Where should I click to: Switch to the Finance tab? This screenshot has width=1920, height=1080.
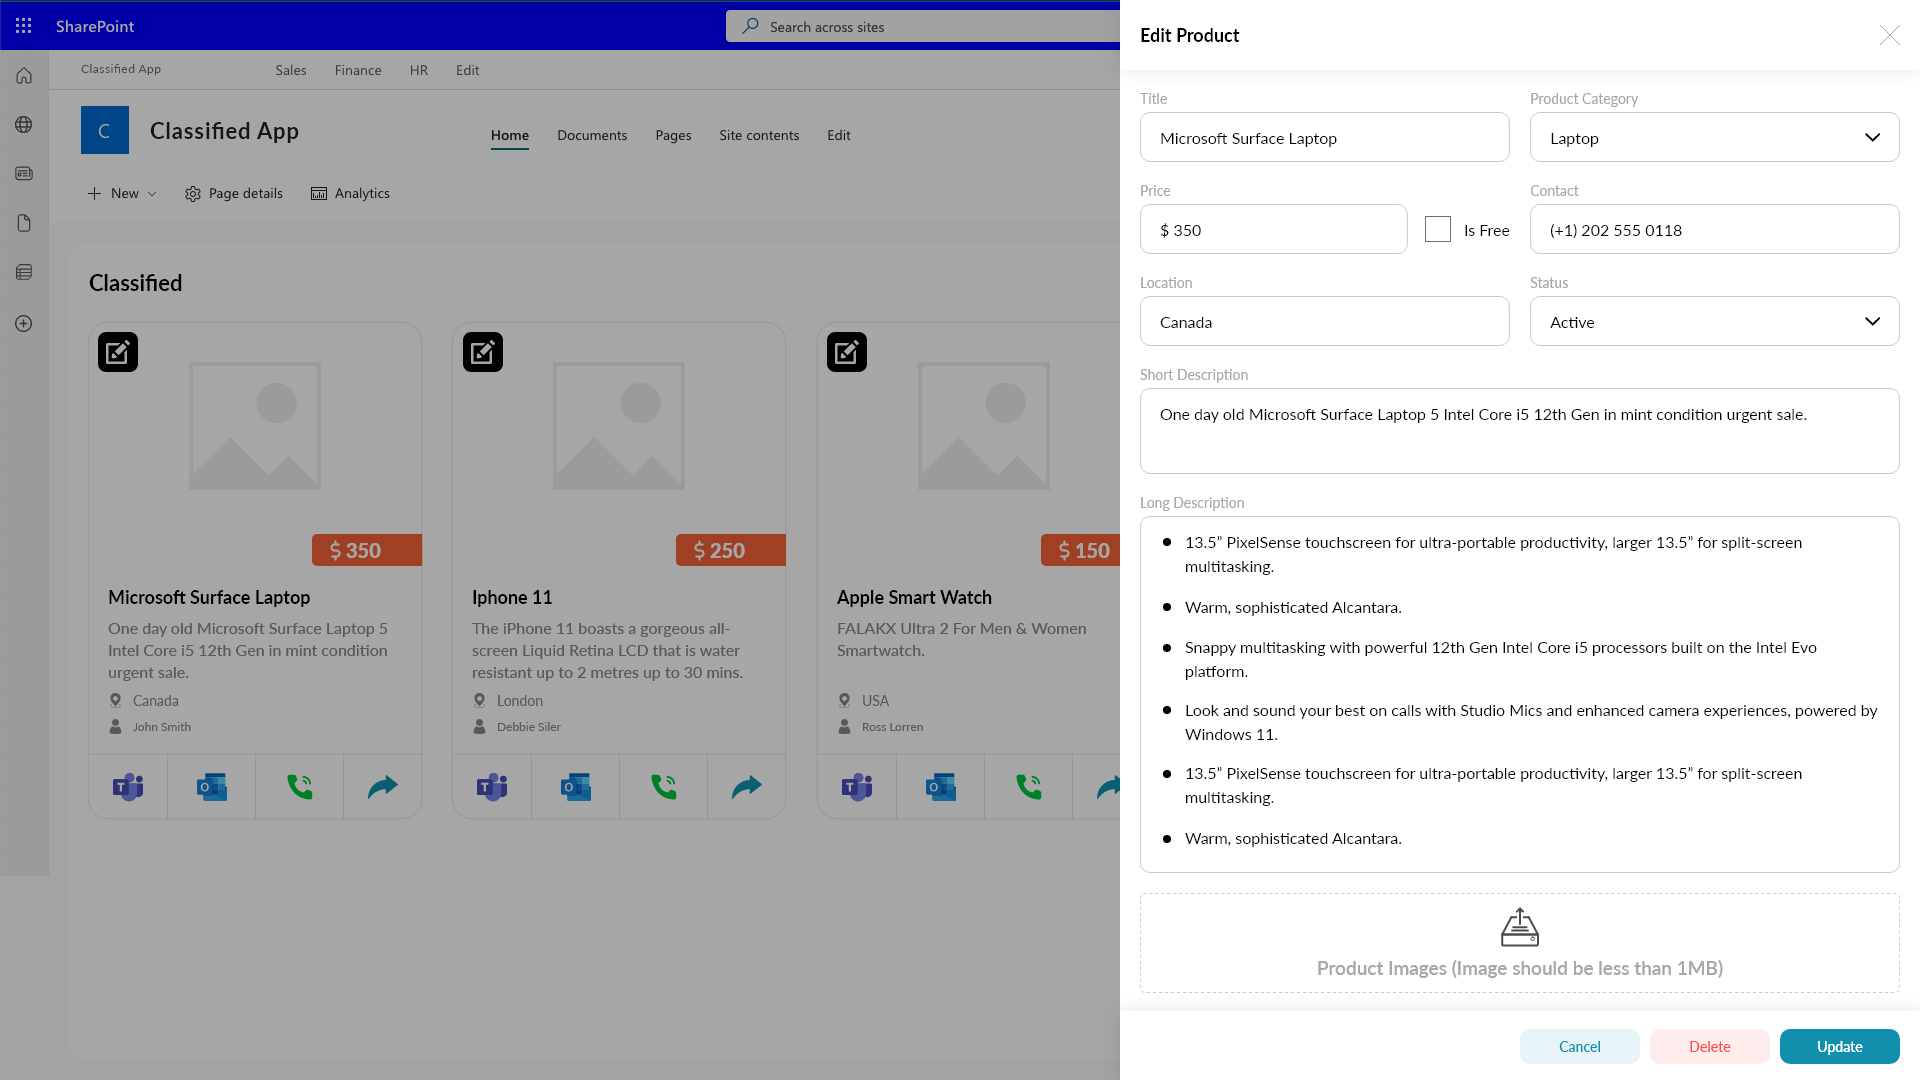click(357, 70)
